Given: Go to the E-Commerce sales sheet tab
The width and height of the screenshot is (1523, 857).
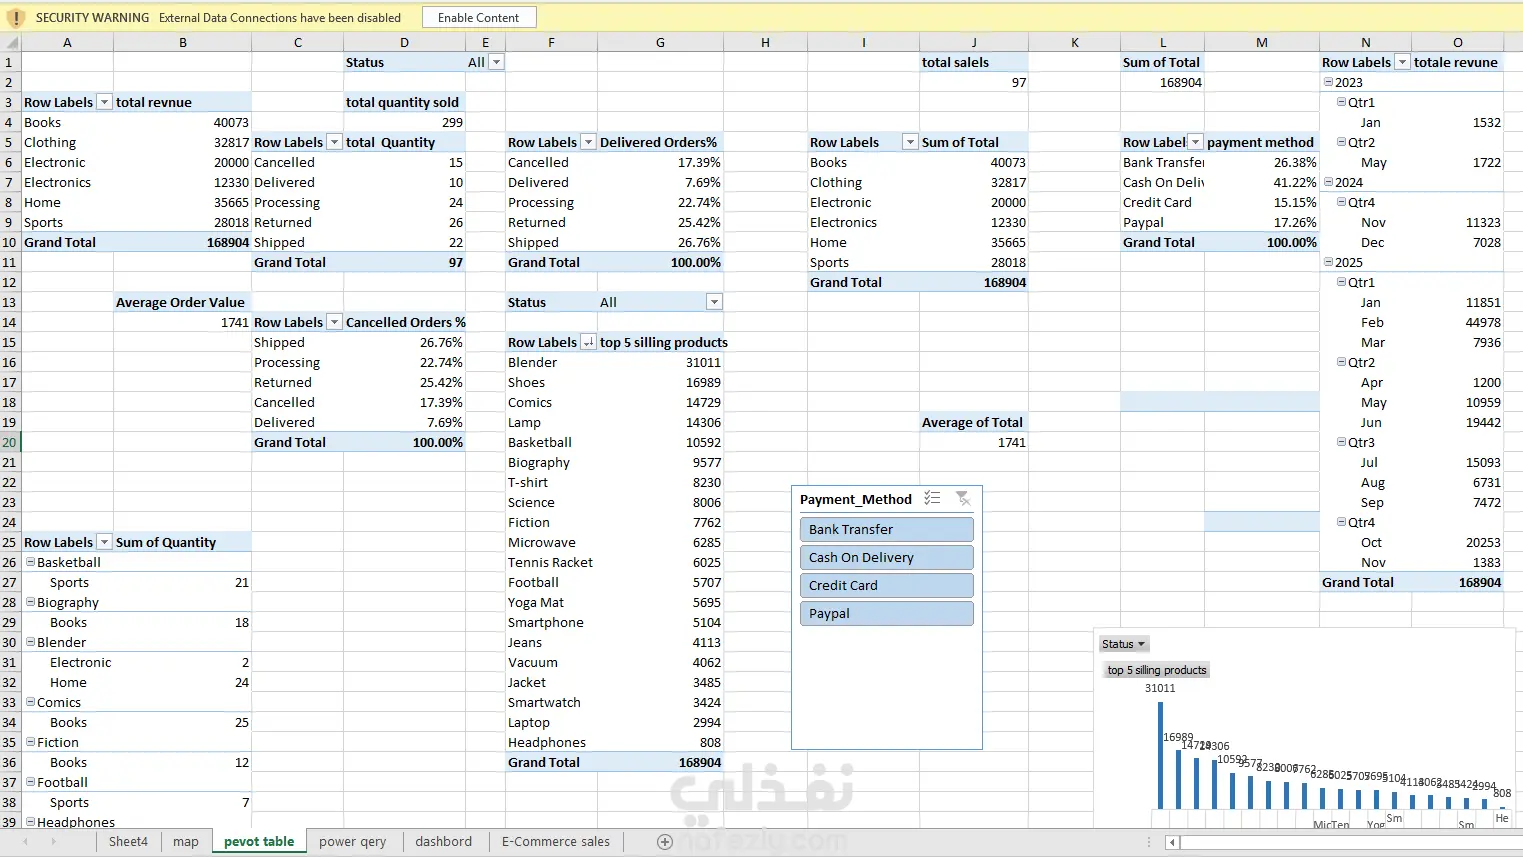Looking at the screenshot, I should pyautogui.click(x=555, y=842).
